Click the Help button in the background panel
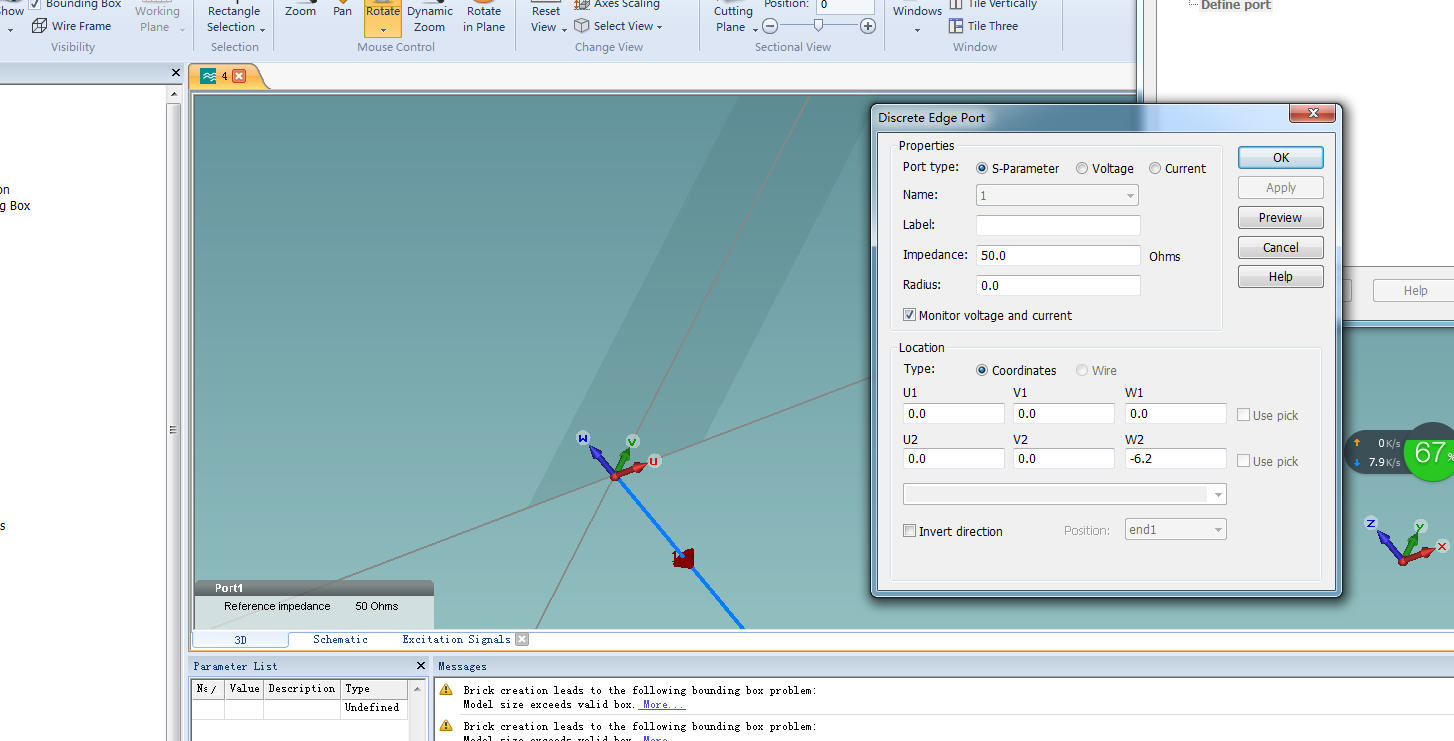 point(1413,290)
